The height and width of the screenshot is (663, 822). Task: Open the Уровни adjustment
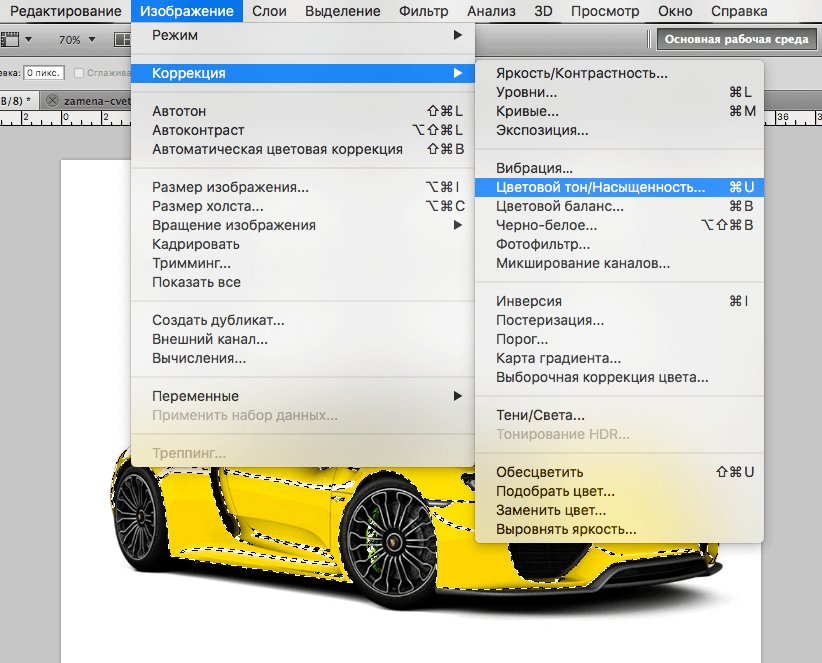click(619, 92)
